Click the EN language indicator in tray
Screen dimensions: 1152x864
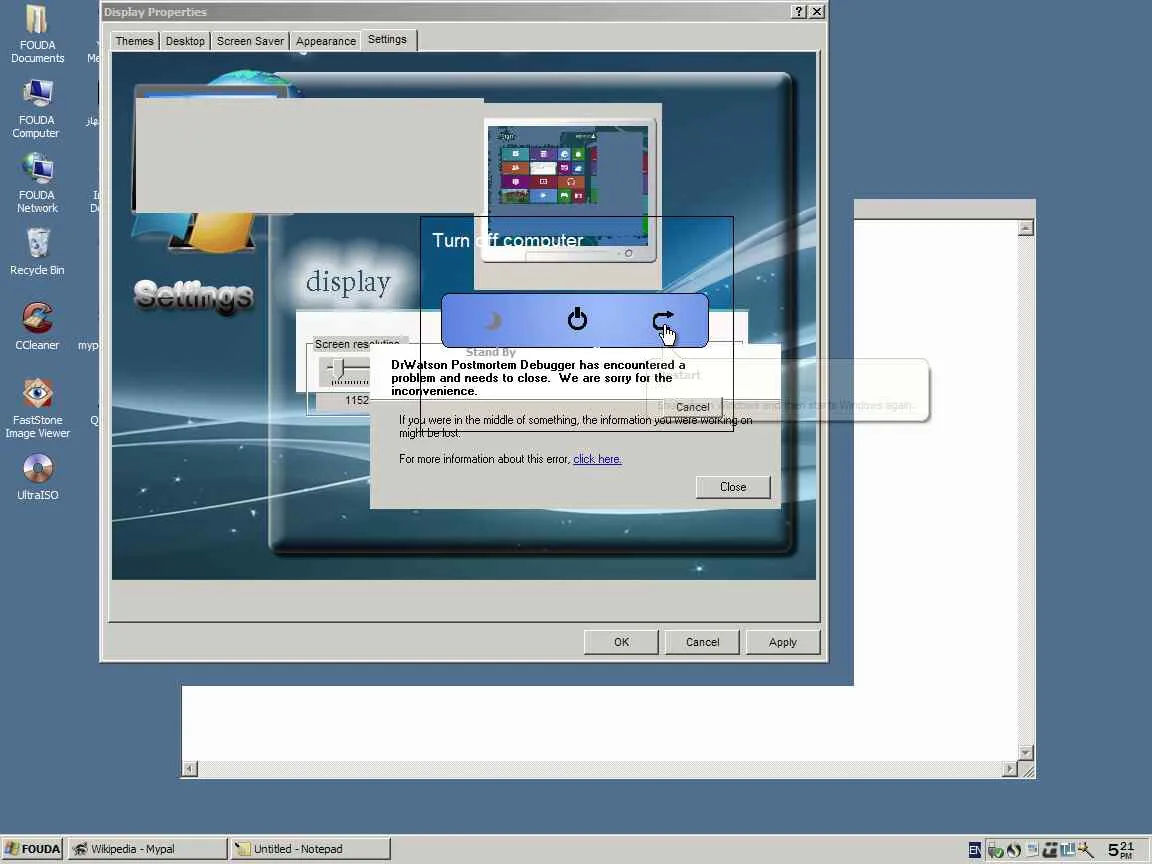tap(975, 850)
